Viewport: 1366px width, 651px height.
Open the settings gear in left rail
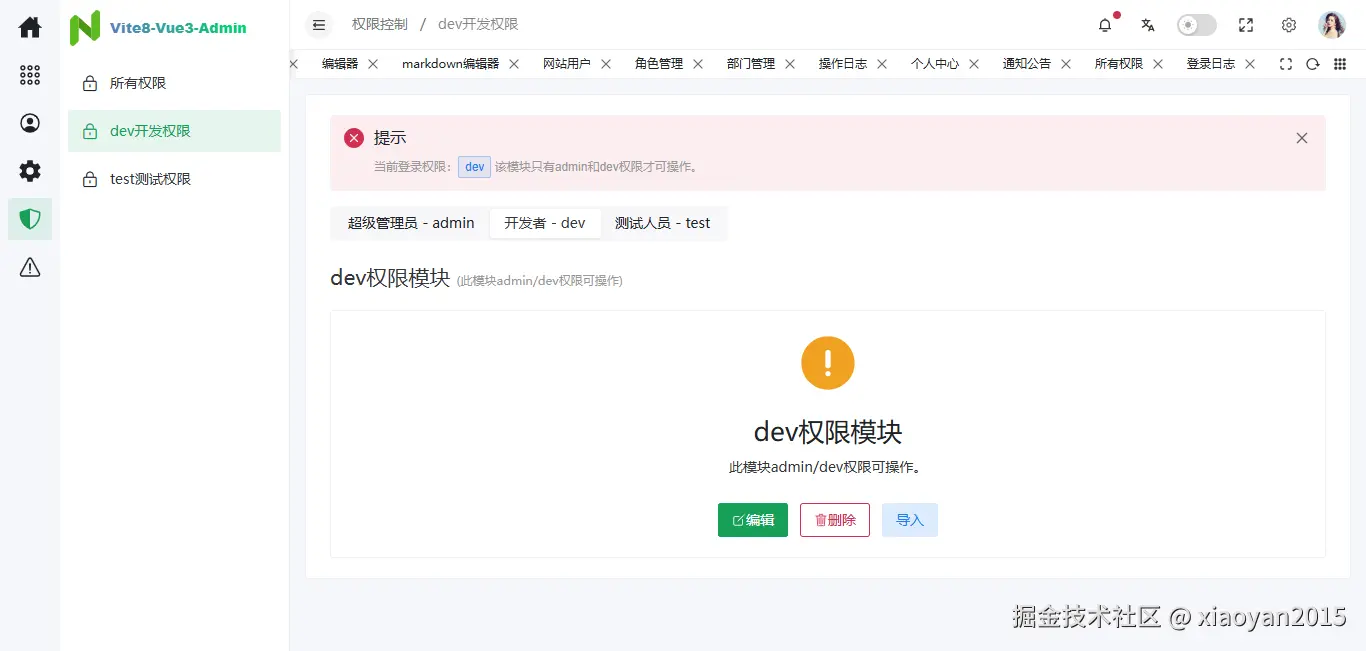(30, 171)
